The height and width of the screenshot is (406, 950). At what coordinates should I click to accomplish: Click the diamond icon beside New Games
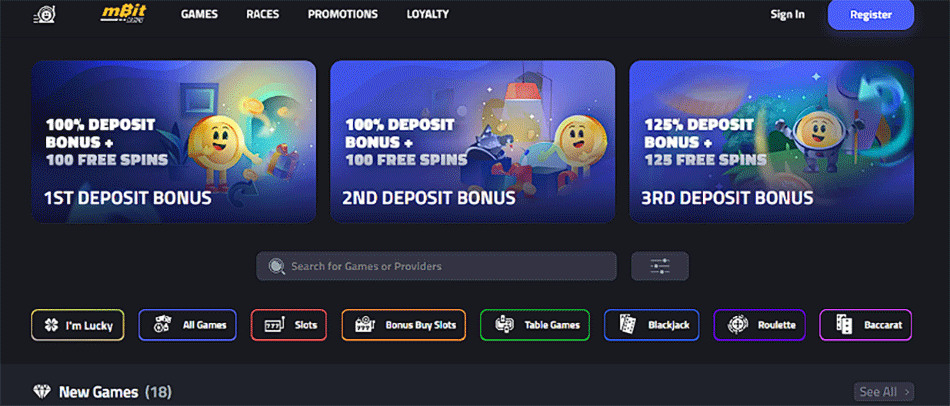pyautogui.click(x=42, y=391)
